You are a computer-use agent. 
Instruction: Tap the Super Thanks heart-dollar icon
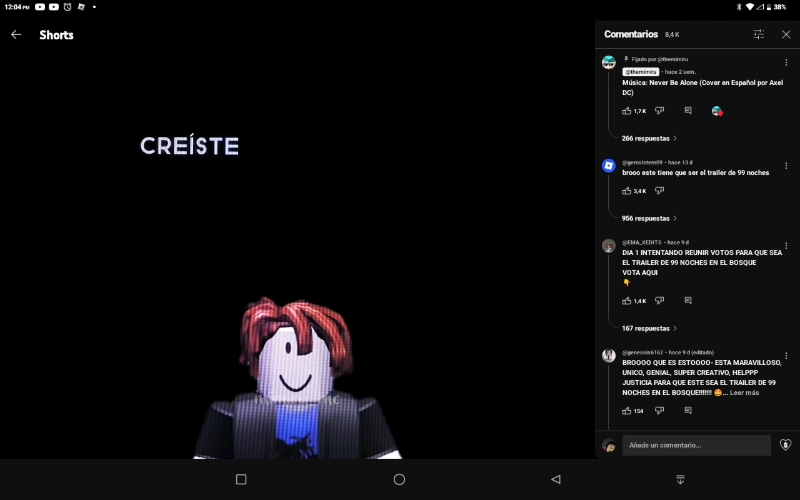(785, 445)
